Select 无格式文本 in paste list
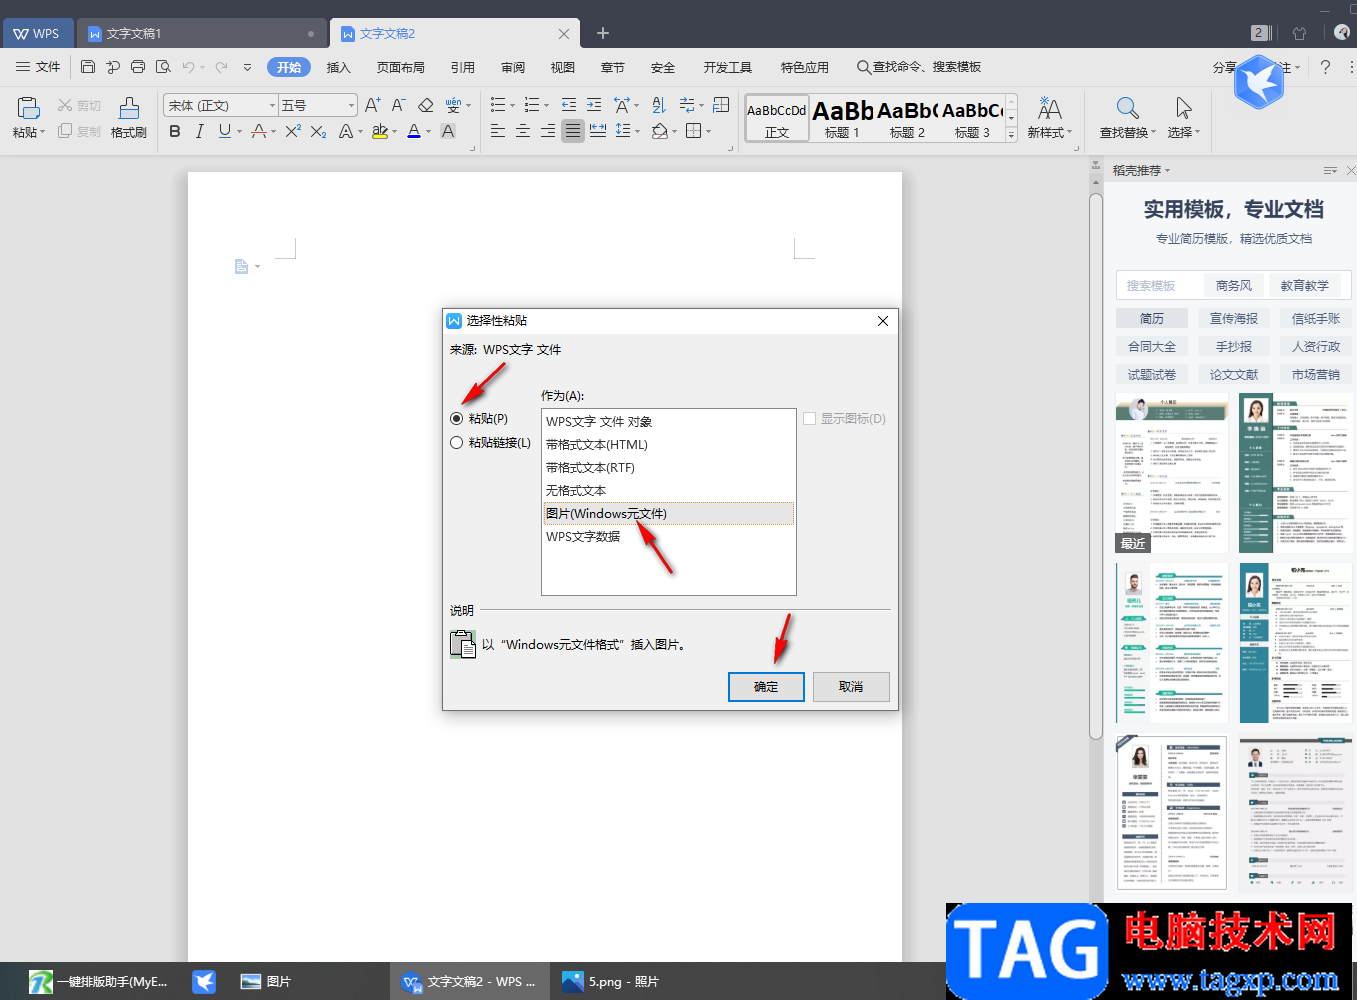This screenshot has height=1000, width=1357. 668,491
